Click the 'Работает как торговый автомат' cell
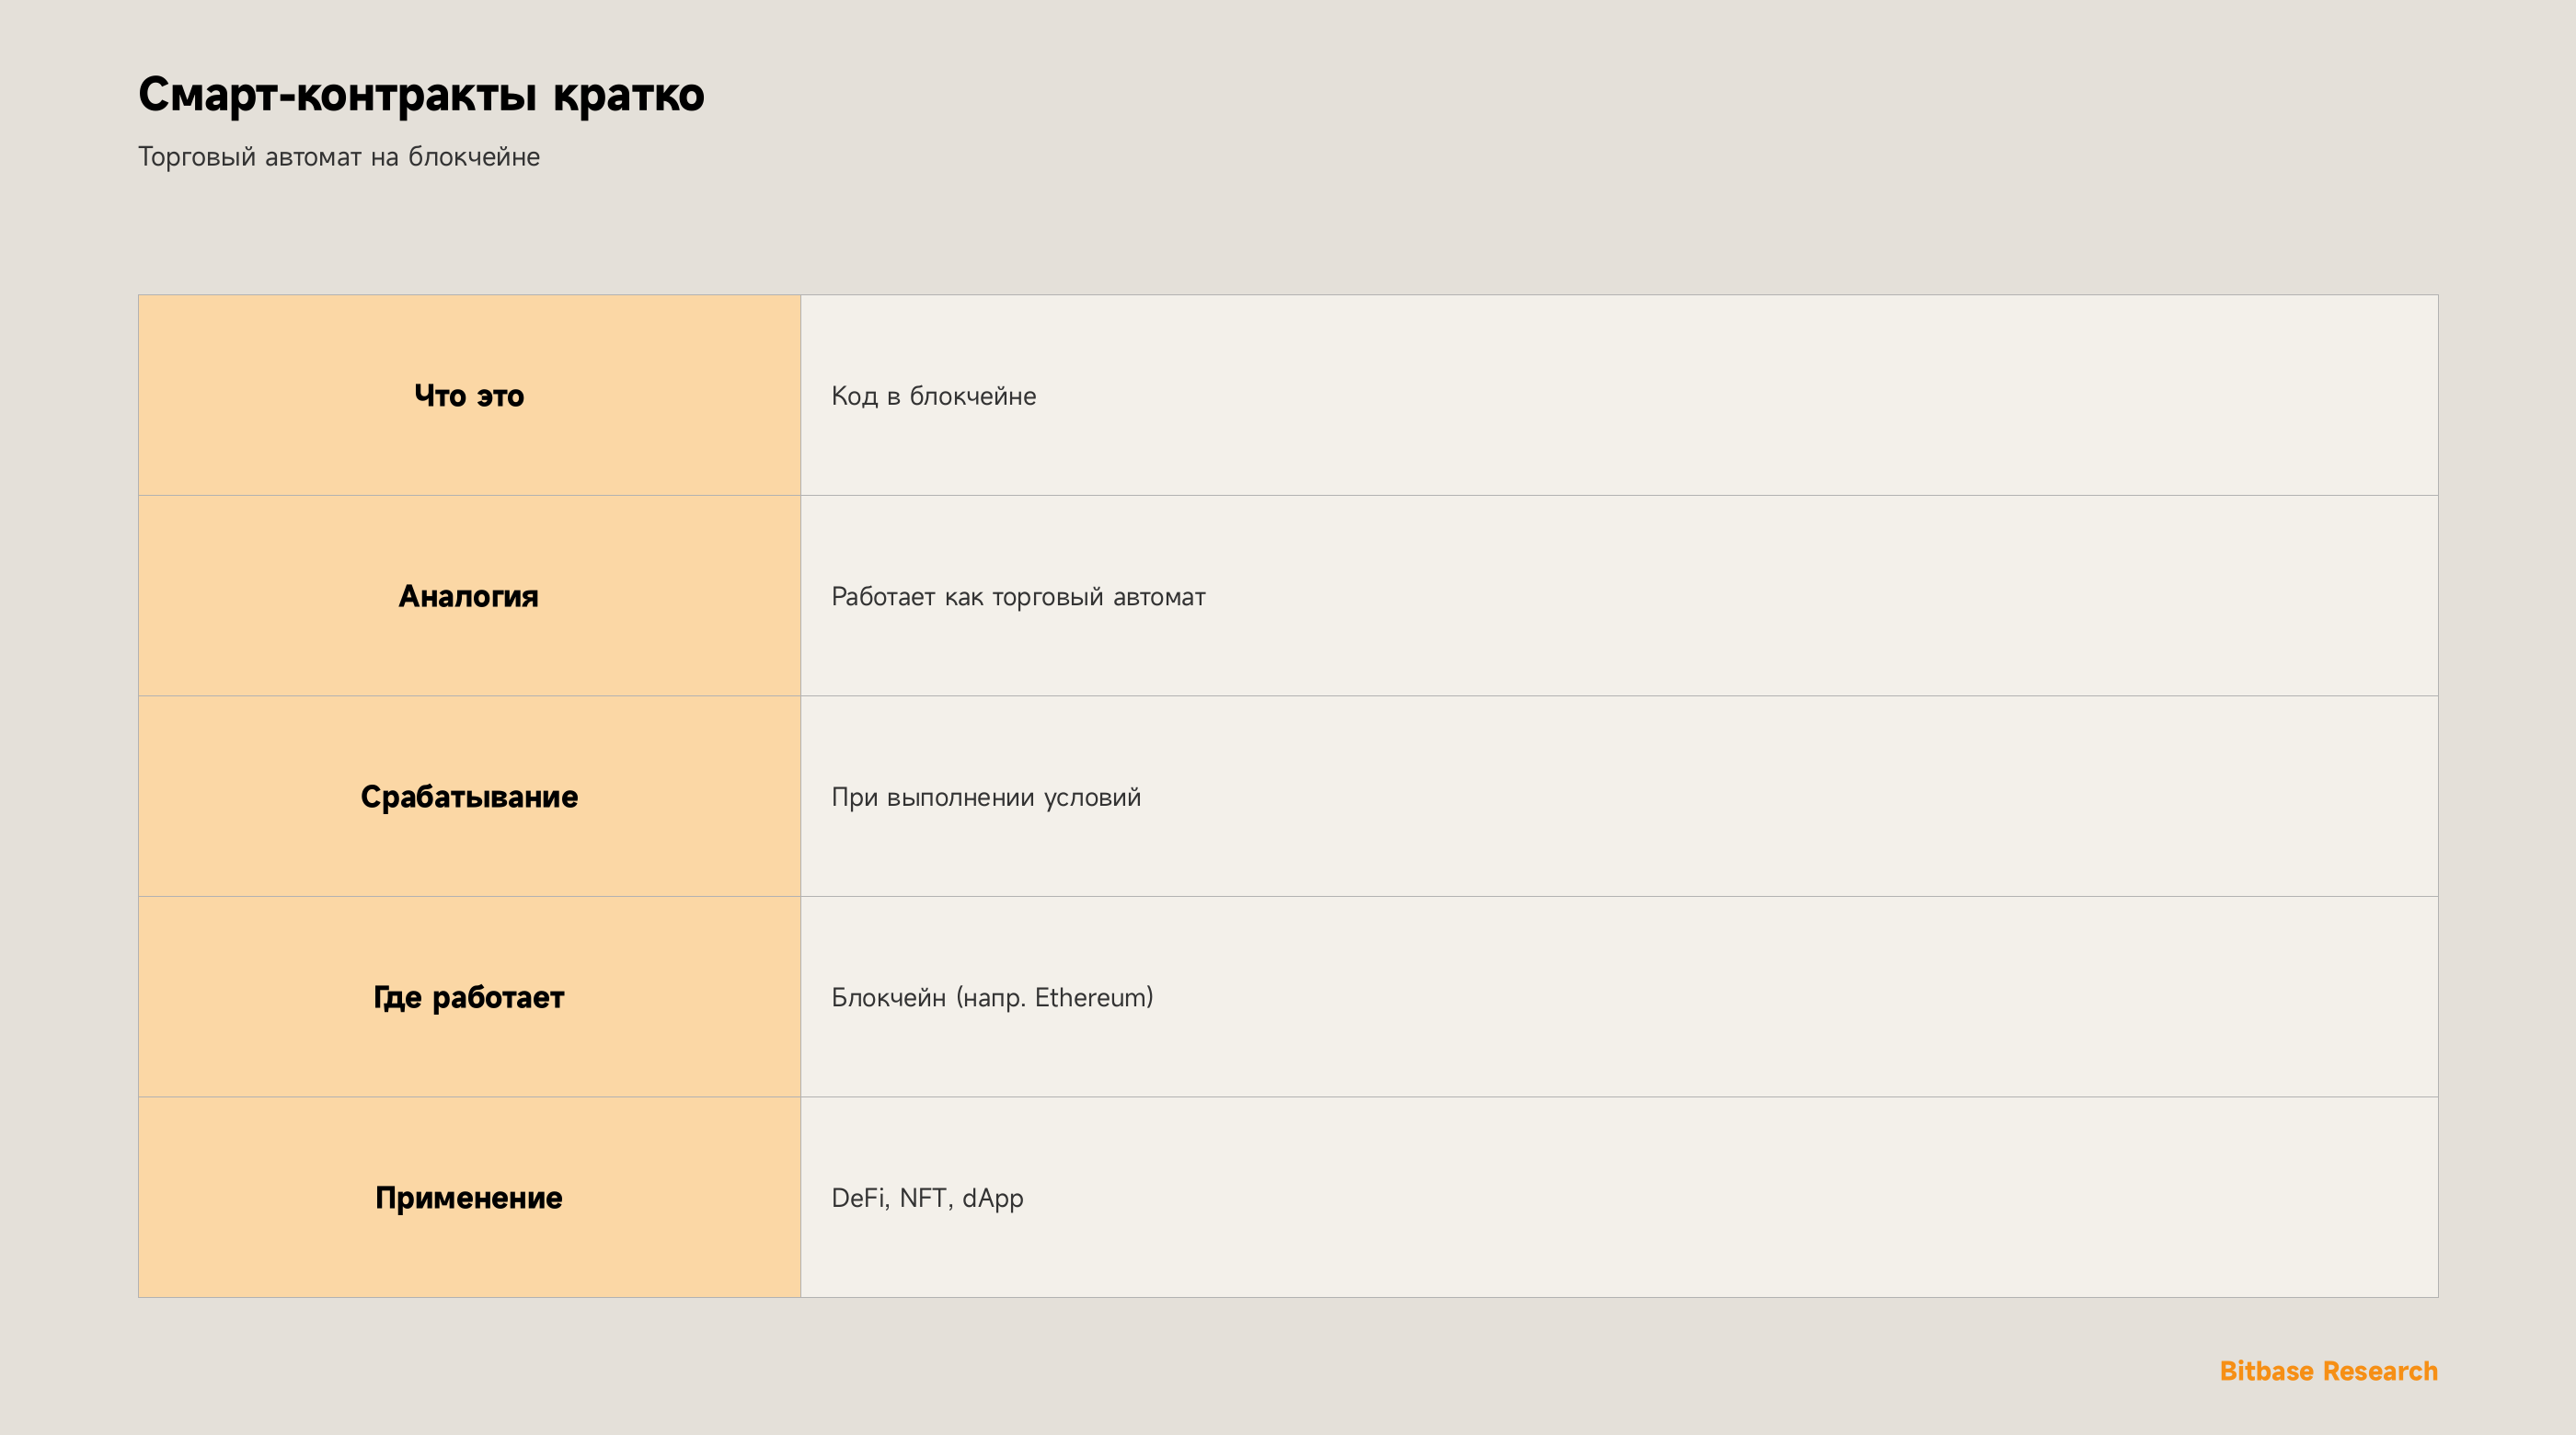Screen dimensions: 2576x1435 click(1619, 596)
